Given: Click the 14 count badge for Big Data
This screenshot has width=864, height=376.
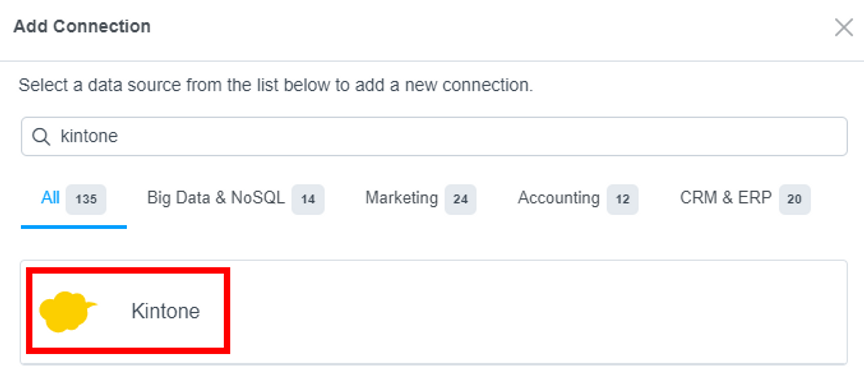Looking at the screenshot, I should pos(308,199).
